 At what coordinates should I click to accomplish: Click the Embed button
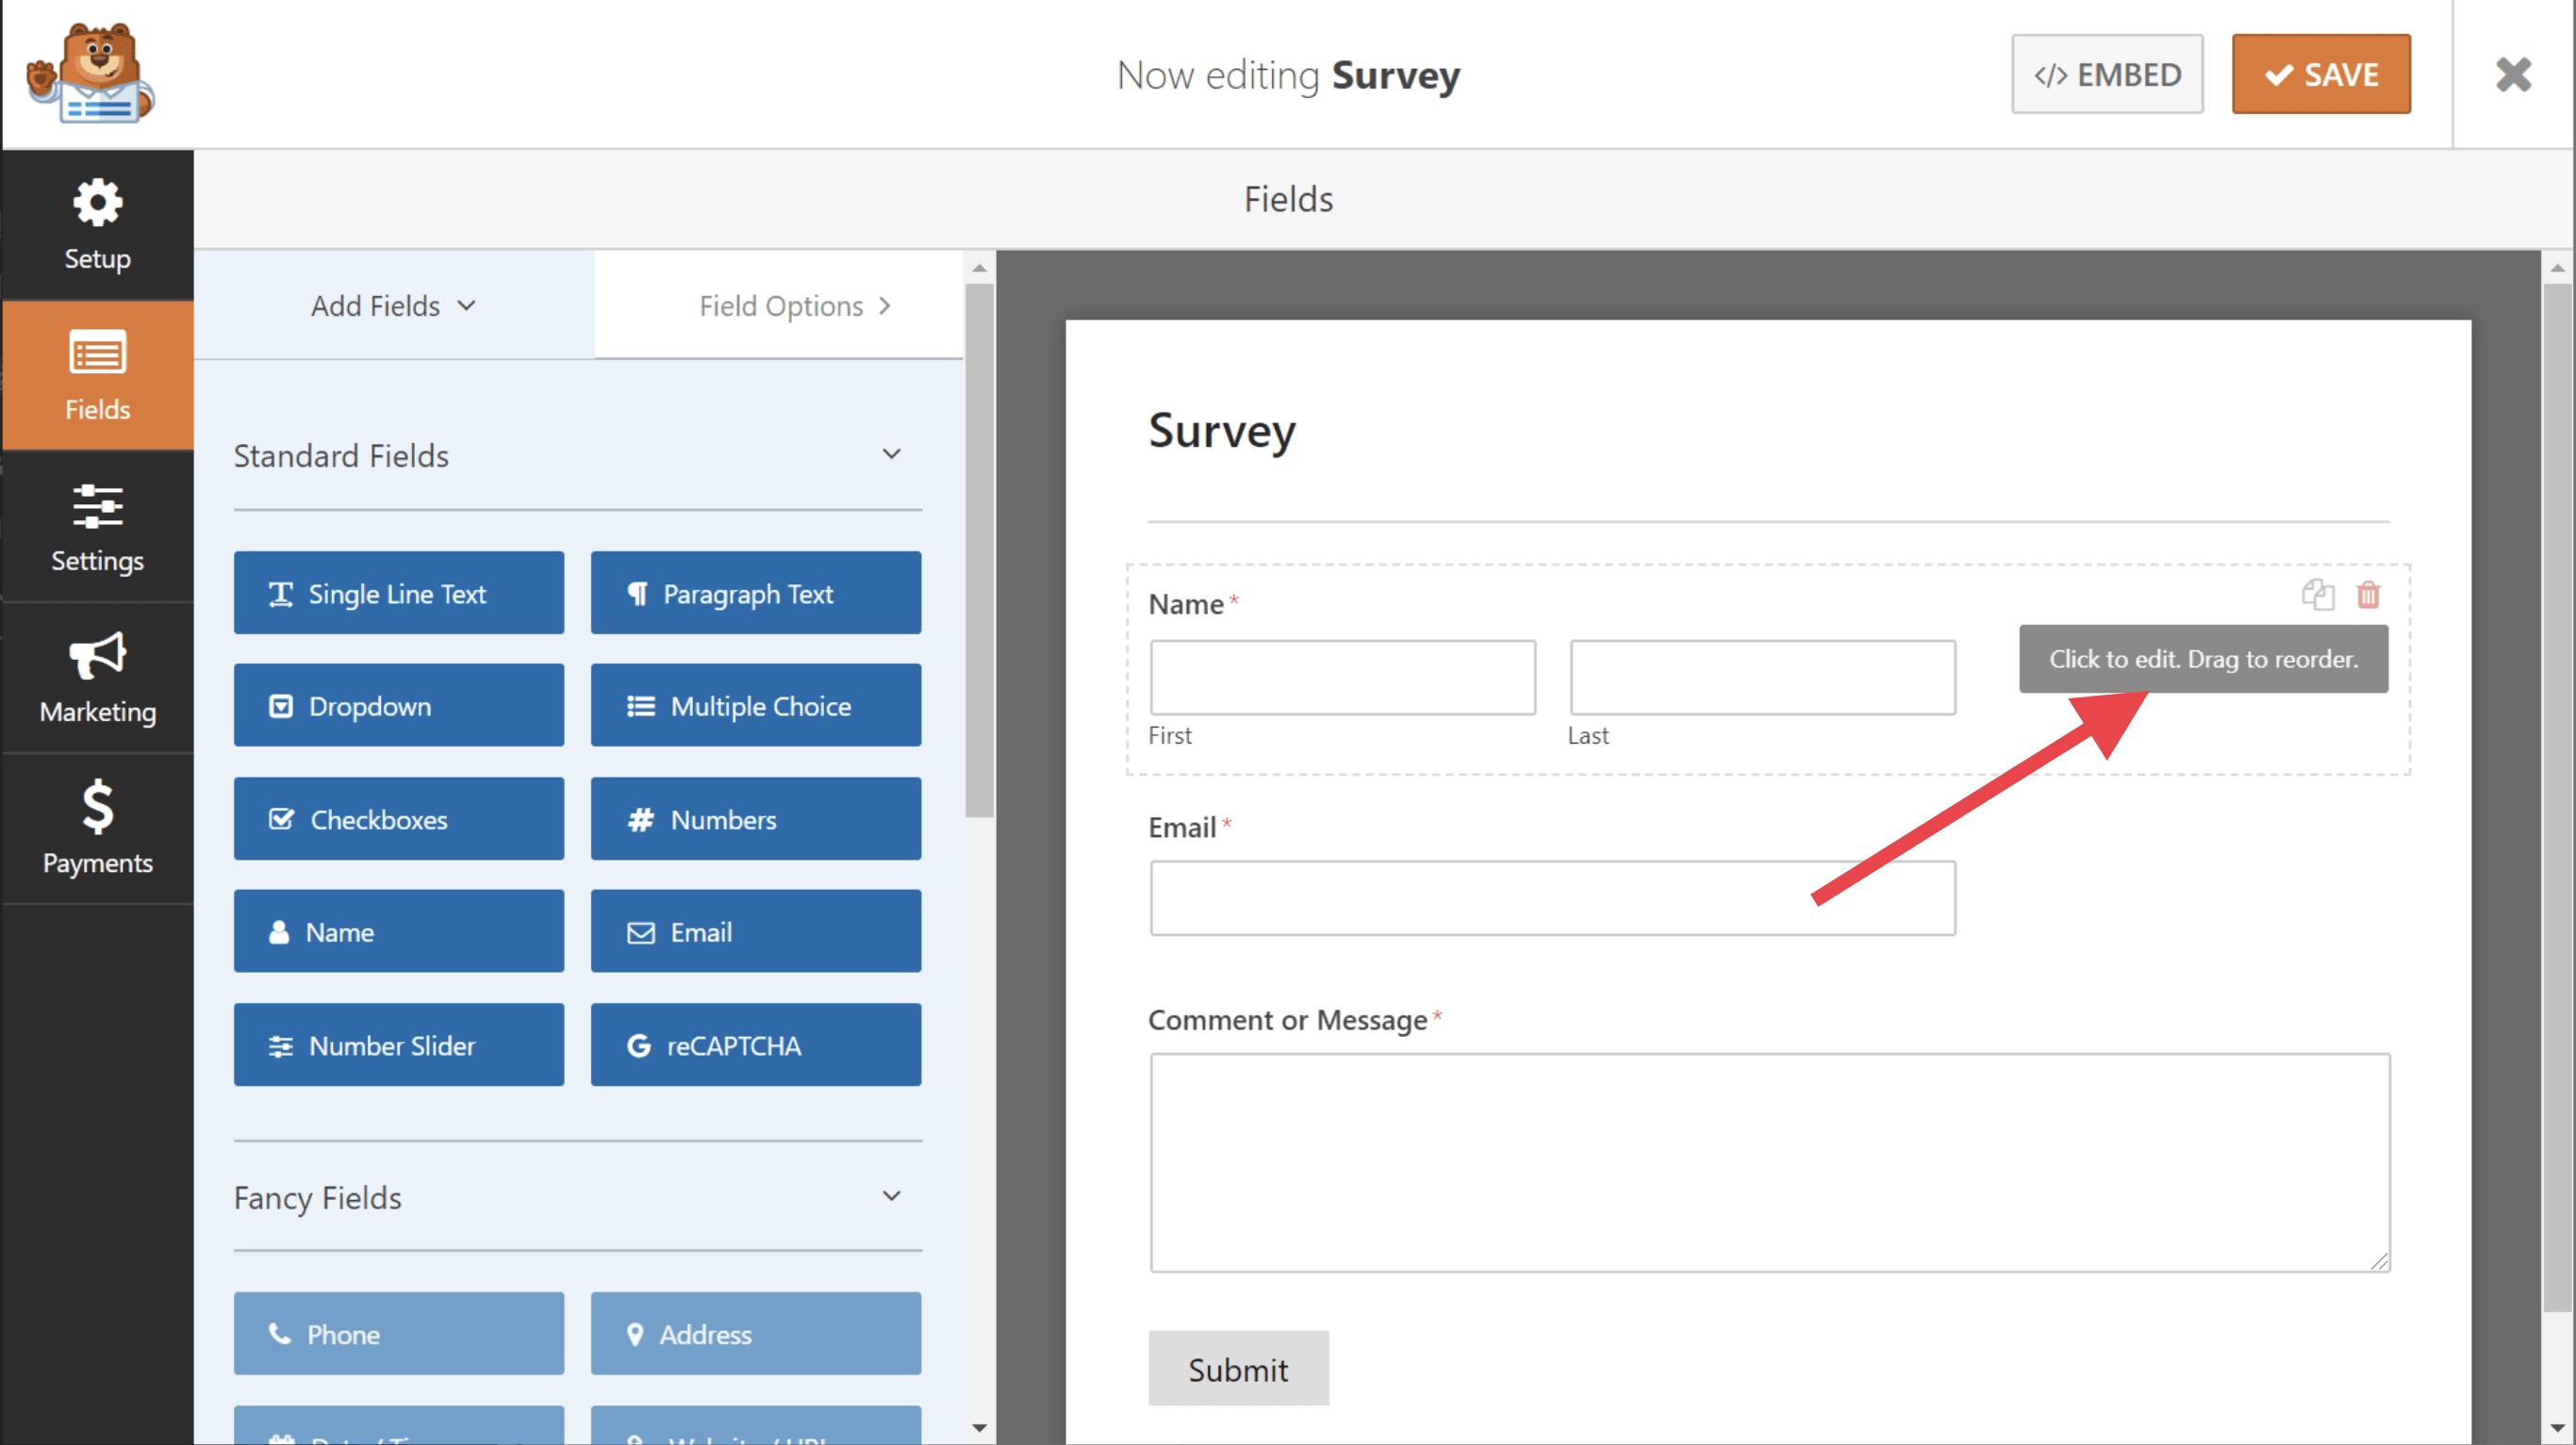point(2107,74)
